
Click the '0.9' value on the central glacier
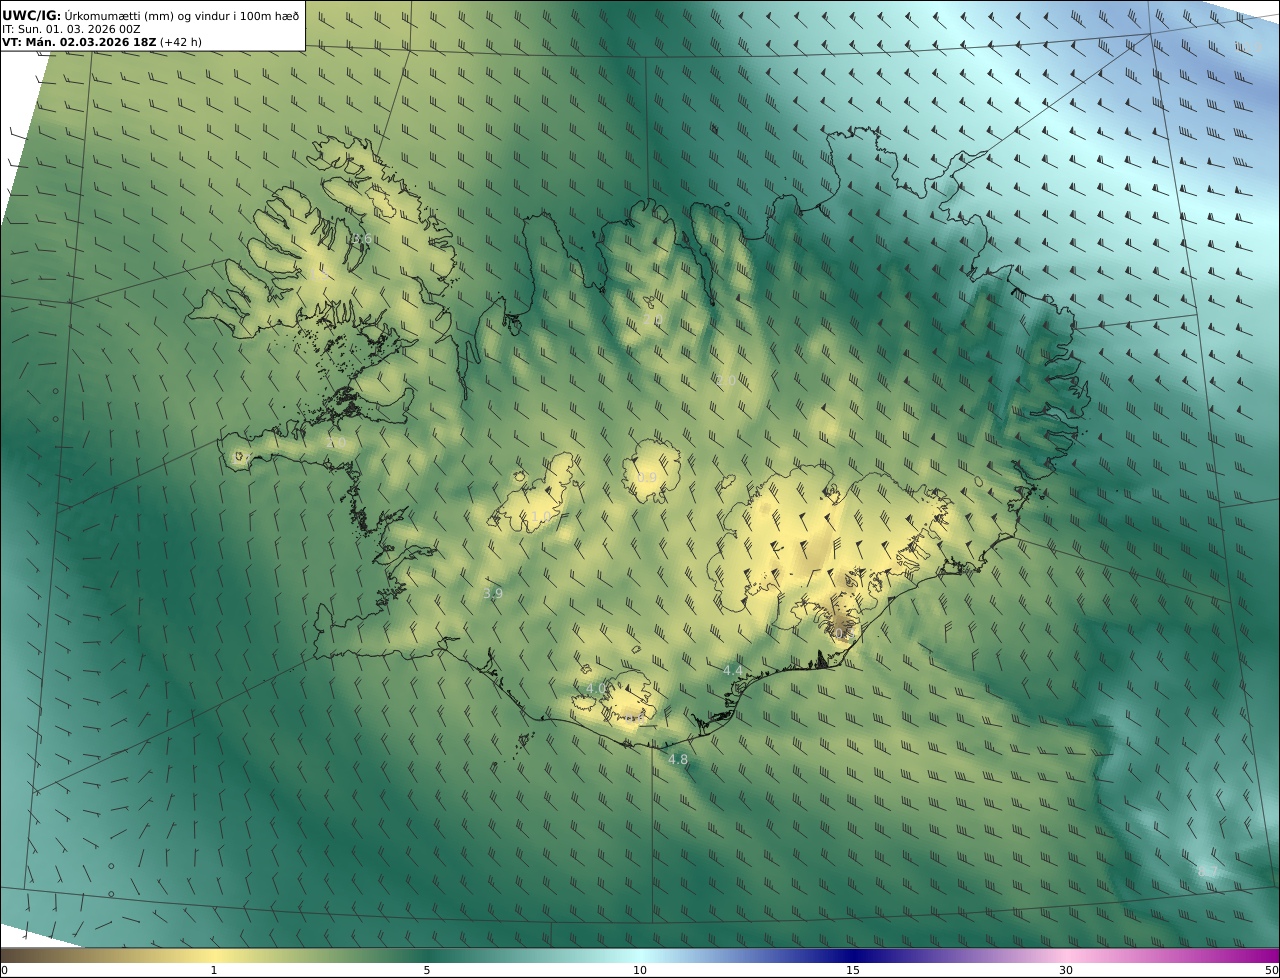[x=647, y=478]
